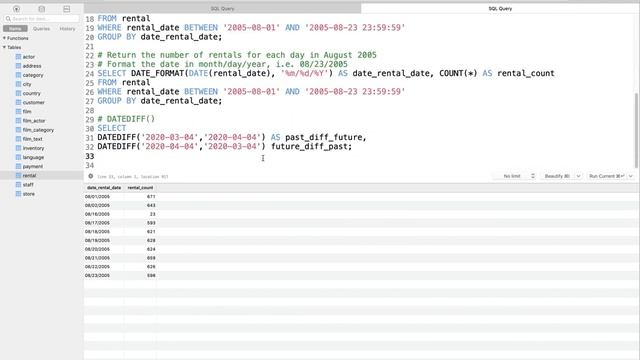Image resolution: width=640 pixels, height=360 pixels.
Task: Click the panel layout icon in the sidebar toolbar
Action: 67,9
